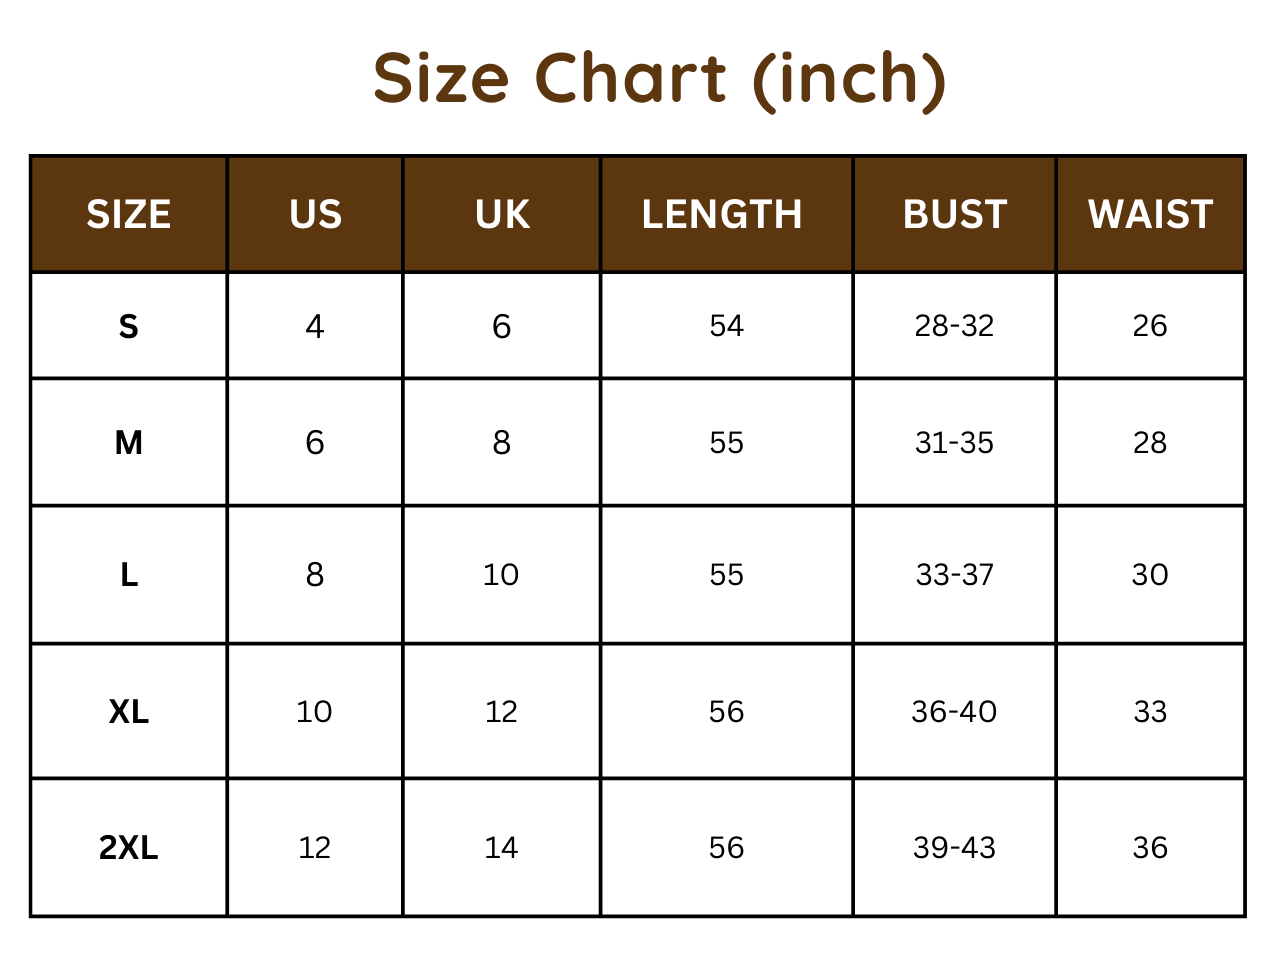
Task: Select UK size 14 cell
Action: click(x=501, y=848)
